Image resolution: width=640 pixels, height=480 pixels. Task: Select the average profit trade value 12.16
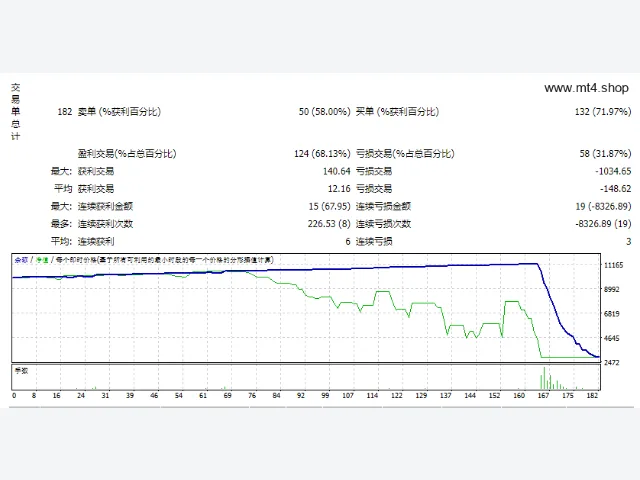[339, 189]
